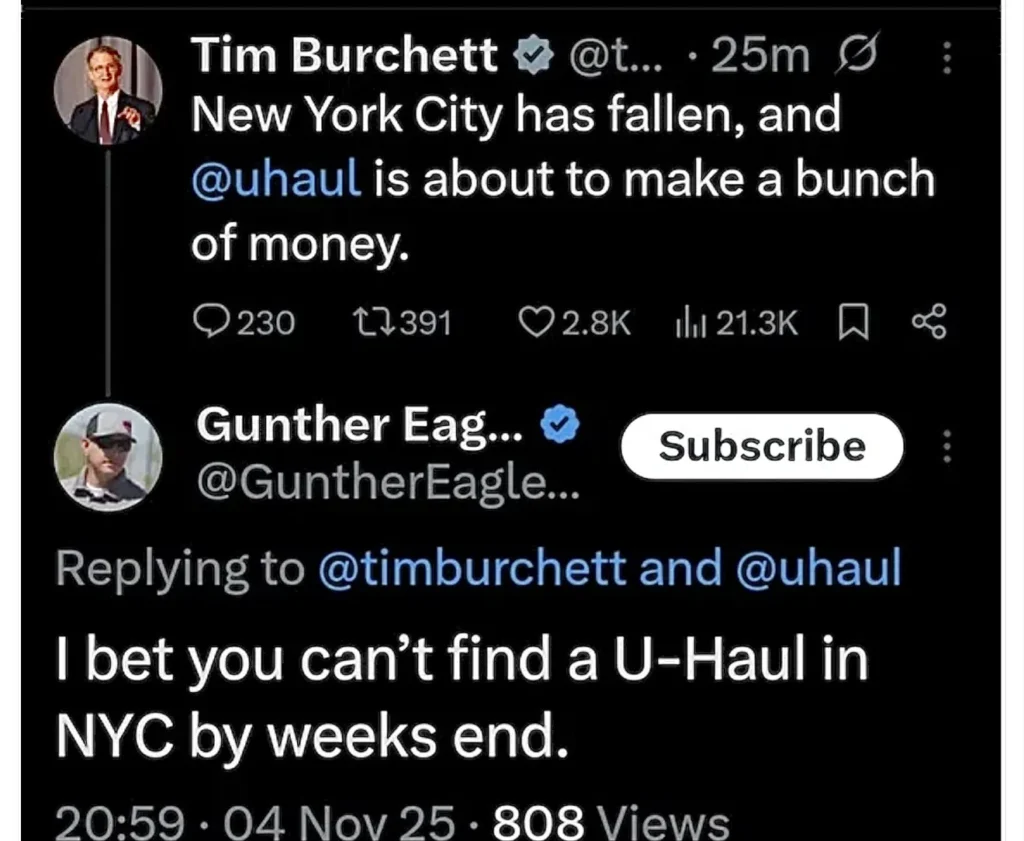This screenshot has width=1024, height=841.
Task: Click the Subscribe button
Action: pos(762,446)
